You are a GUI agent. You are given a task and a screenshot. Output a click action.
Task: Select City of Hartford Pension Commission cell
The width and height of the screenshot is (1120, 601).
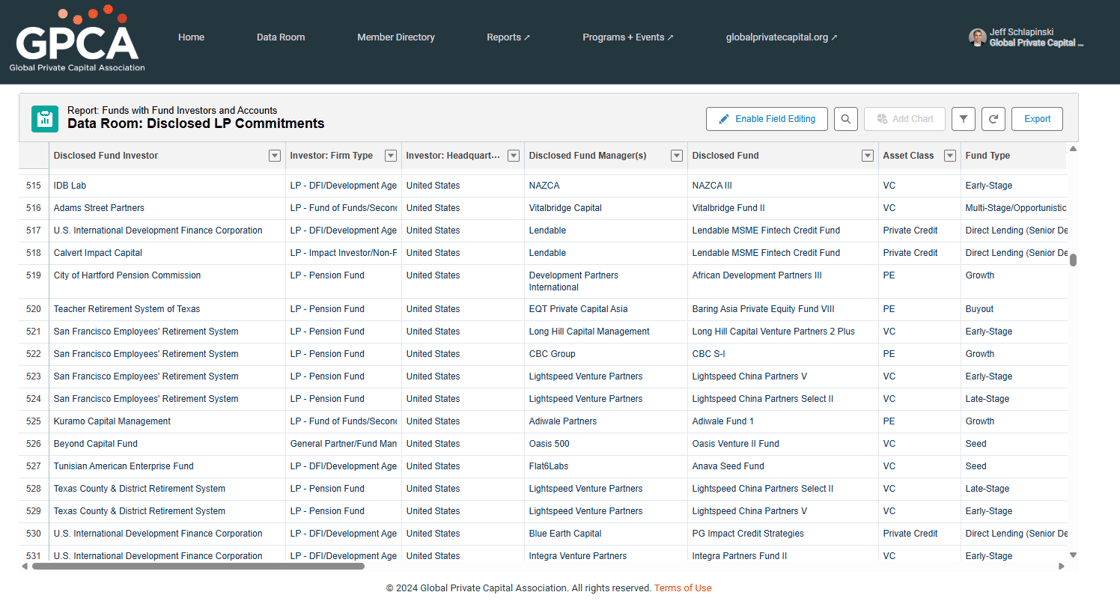(167, 281)
